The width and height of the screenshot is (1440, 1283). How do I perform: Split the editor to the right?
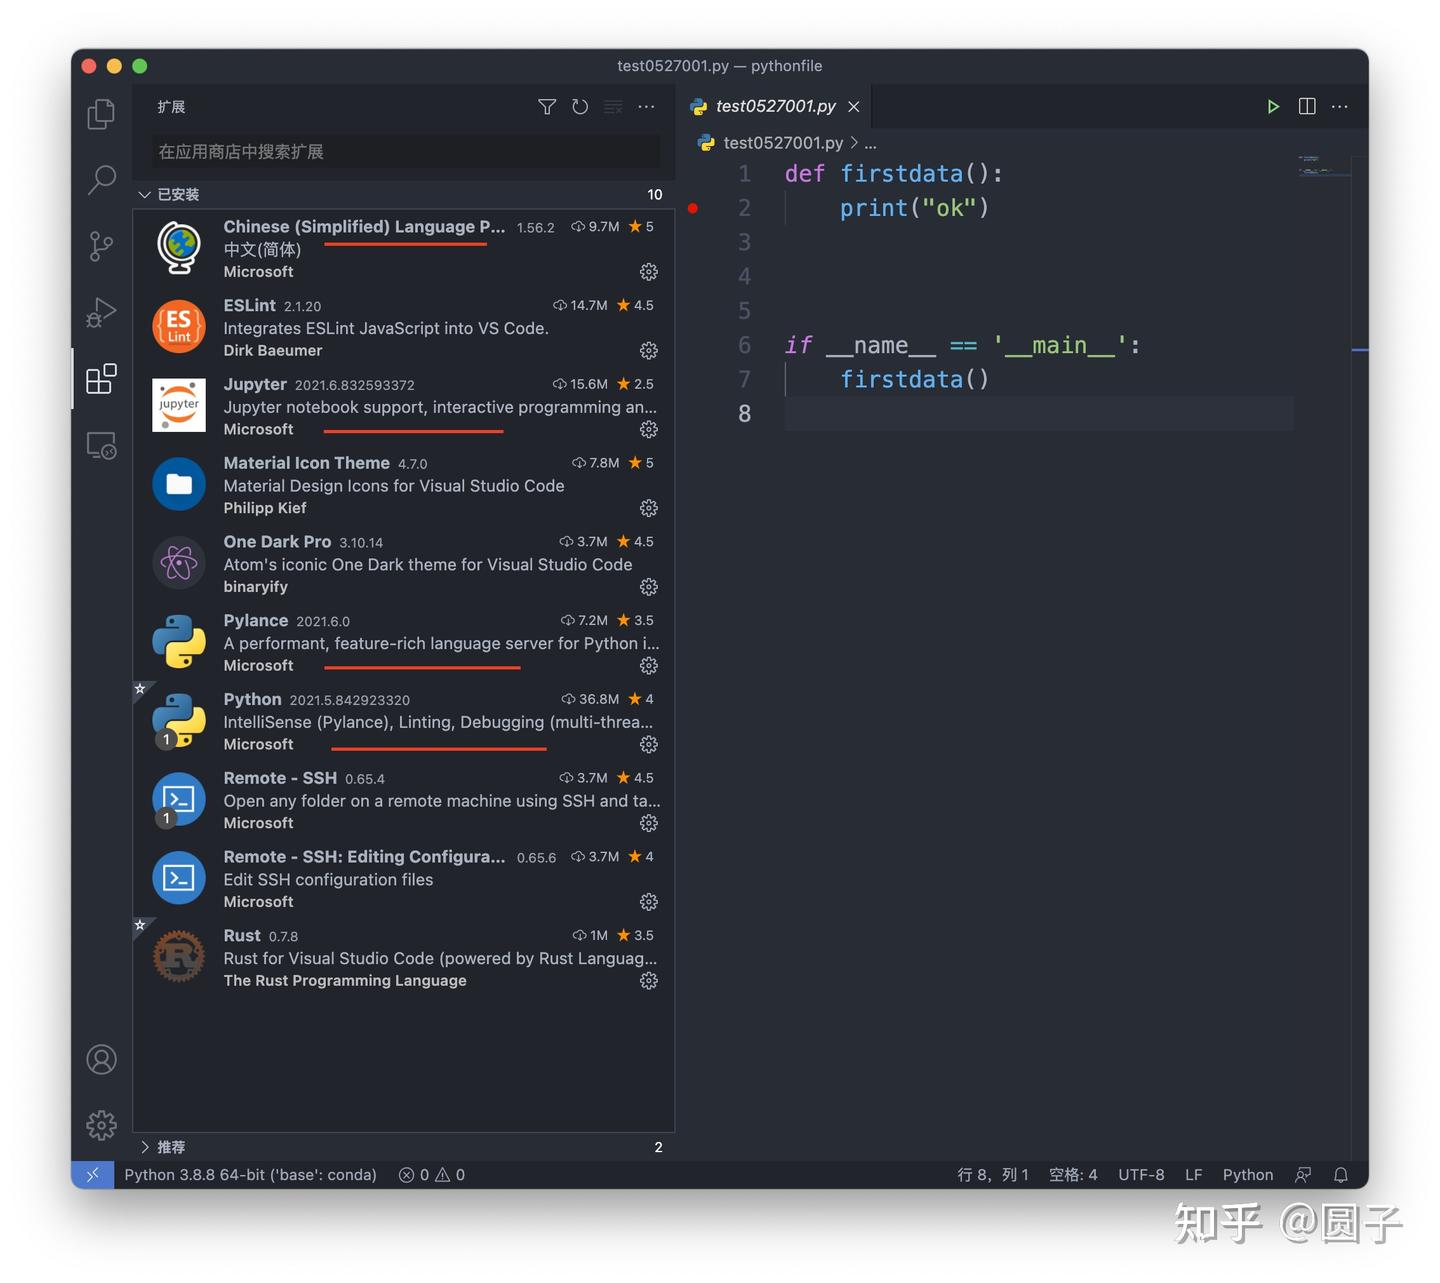pos(1307,106)
